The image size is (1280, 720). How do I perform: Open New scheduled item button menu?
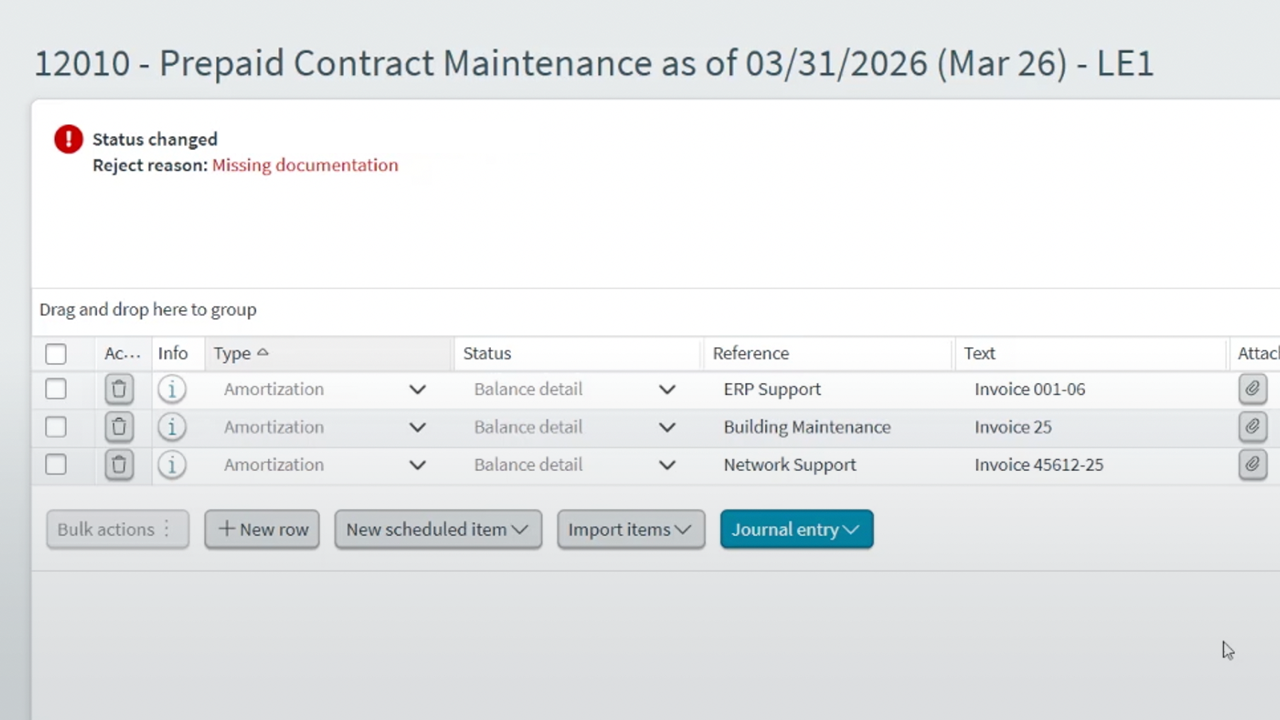click(438, 529)
